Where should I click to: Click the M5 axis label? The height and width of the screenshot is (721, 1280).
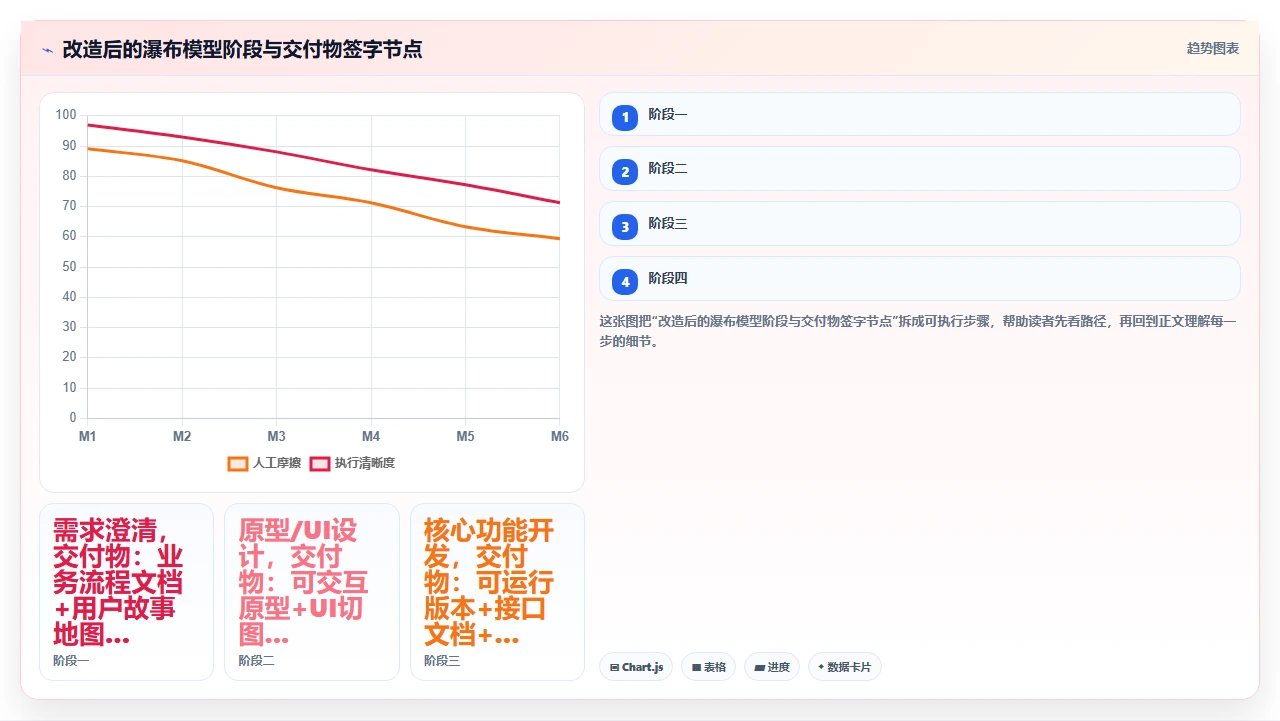(x=465, y=436)
